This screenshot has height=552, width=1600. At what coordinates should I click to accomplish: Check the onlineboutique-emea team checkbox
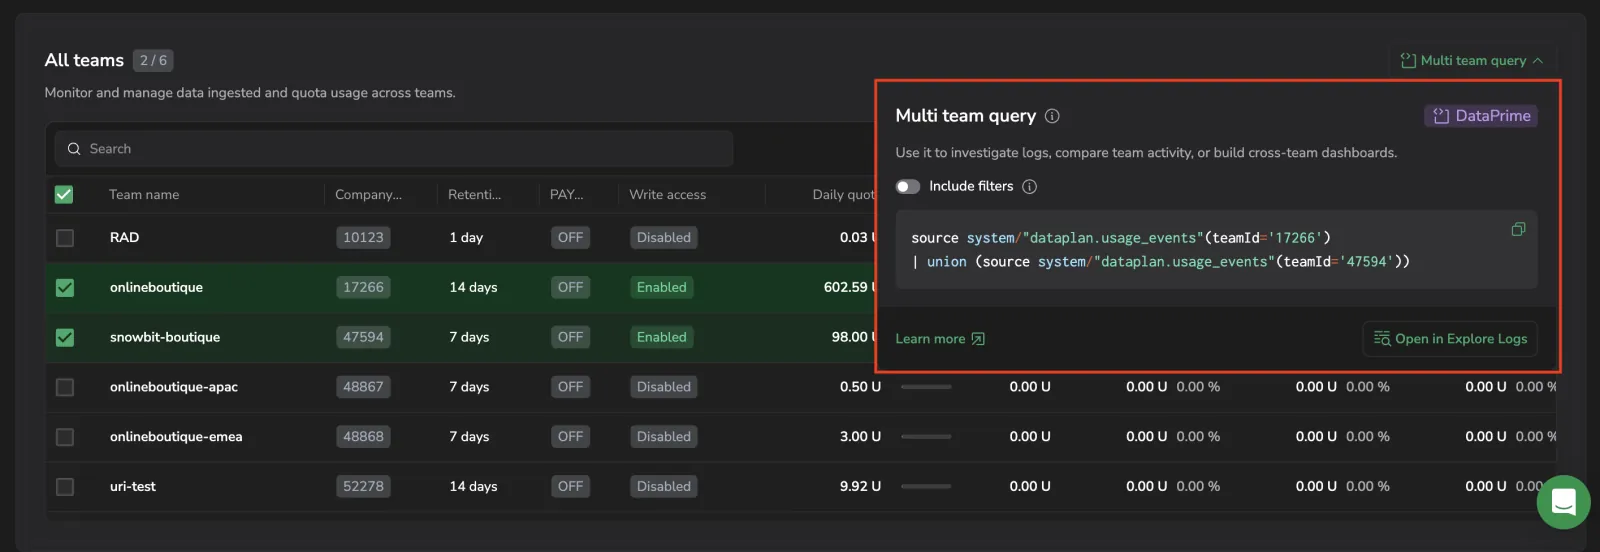click(x=65, y=437)
